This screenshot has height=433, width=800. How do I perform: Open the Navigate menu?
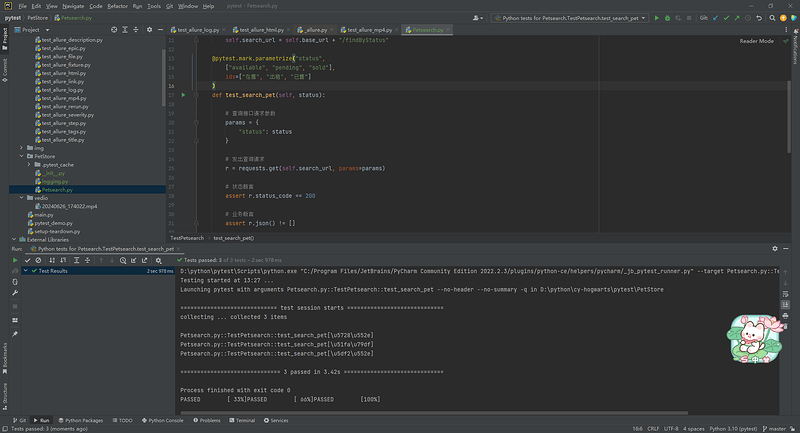coord(73,6)
